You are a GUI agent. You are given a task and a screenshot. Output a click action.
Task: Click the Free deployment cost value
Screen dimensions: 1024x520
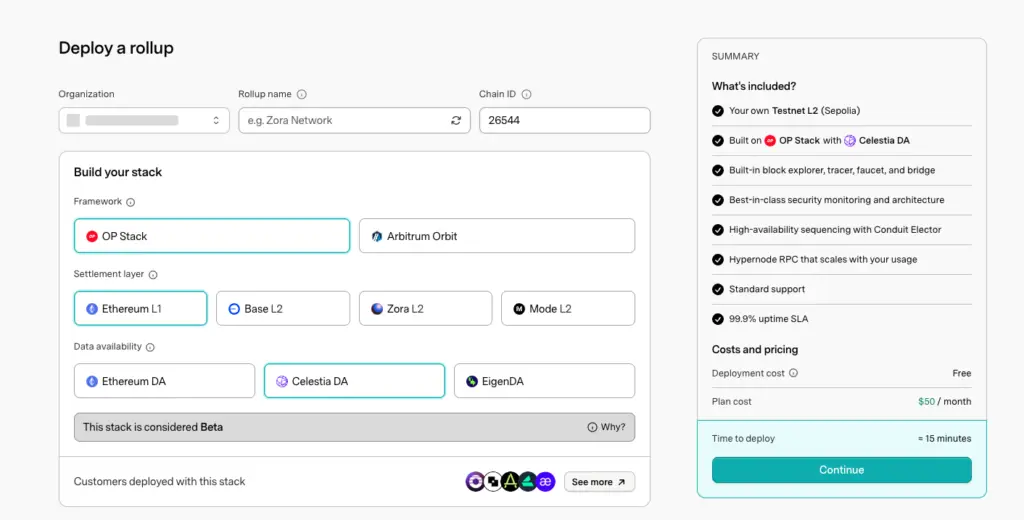(961, 373)
